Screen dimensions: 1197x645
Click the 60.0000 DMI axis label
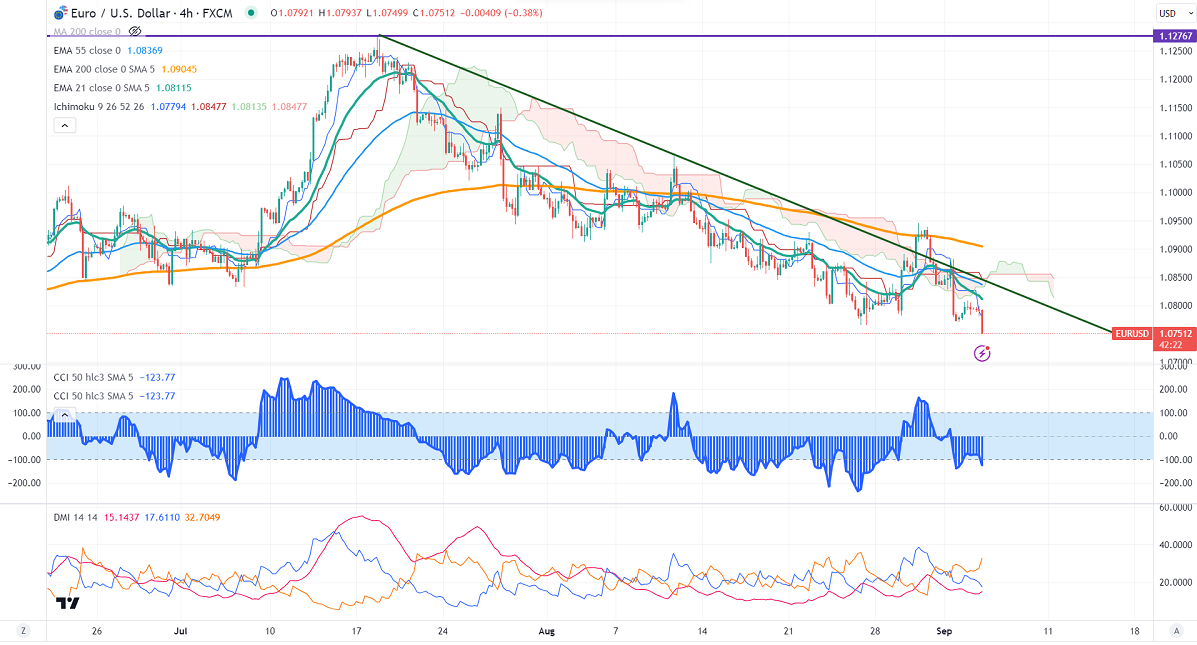click(1176, 508)
